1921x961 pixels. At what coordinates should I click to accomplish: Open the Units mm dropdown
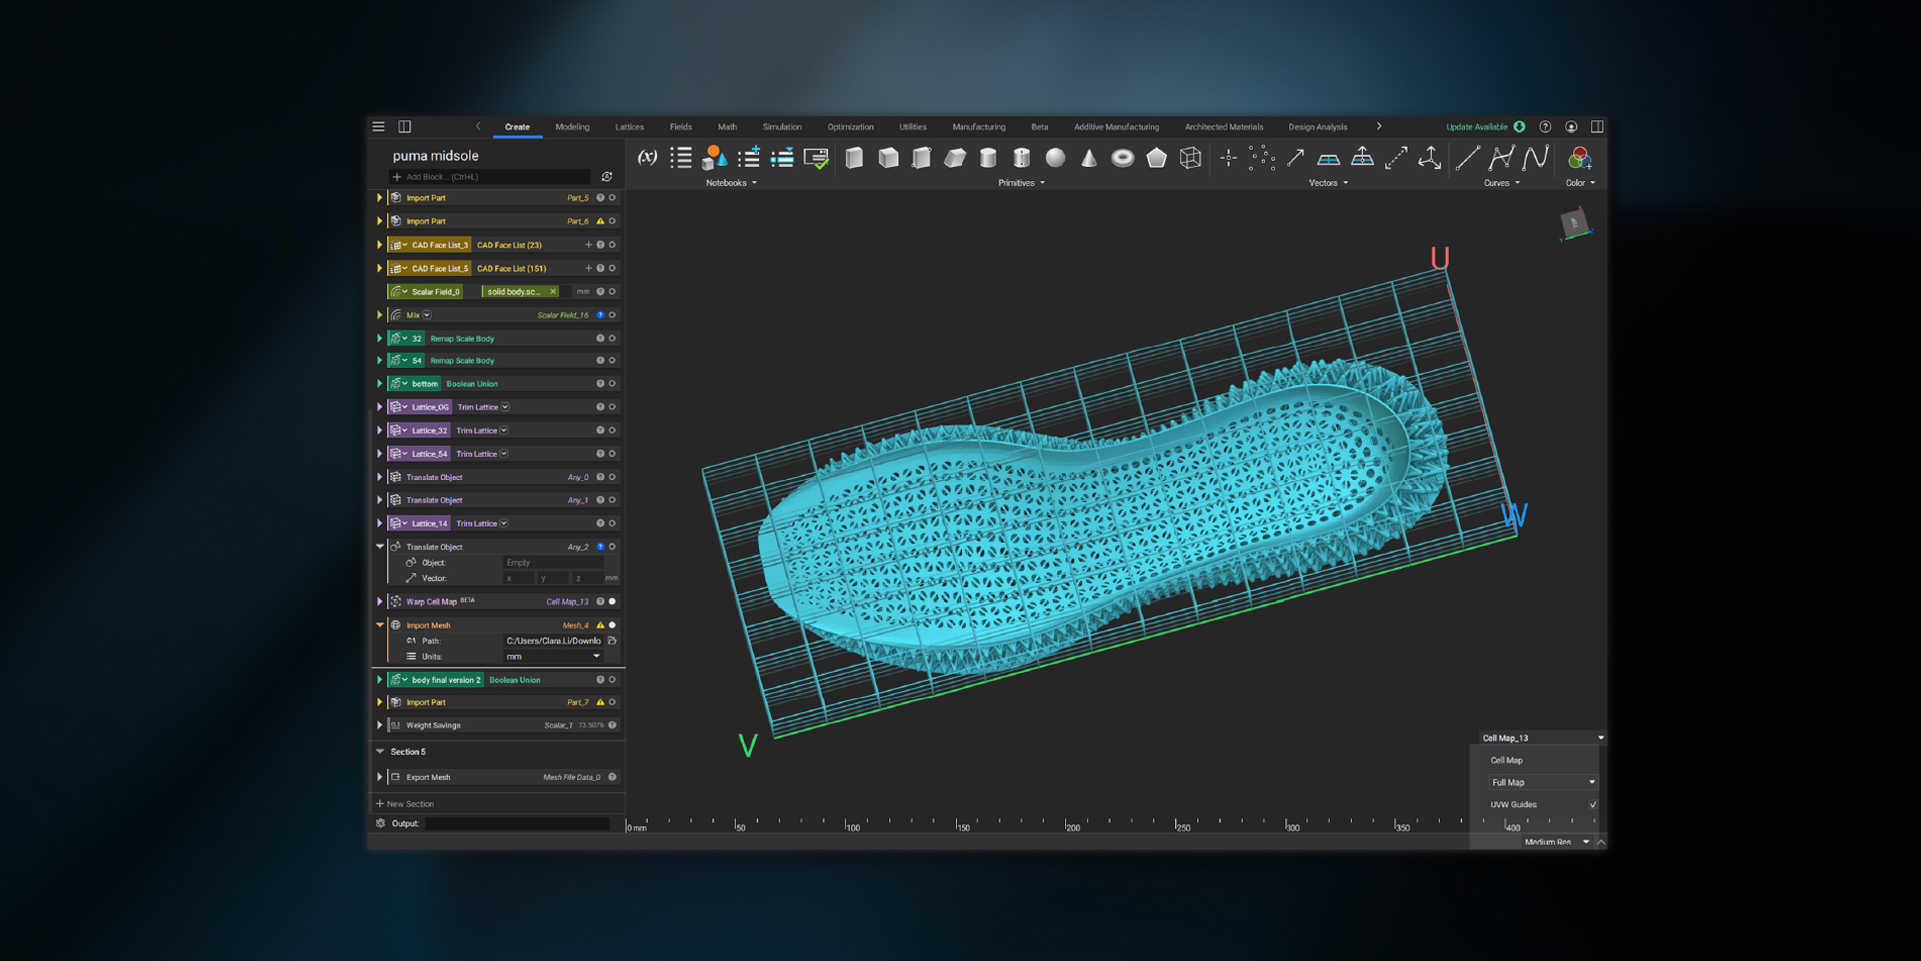553,657
